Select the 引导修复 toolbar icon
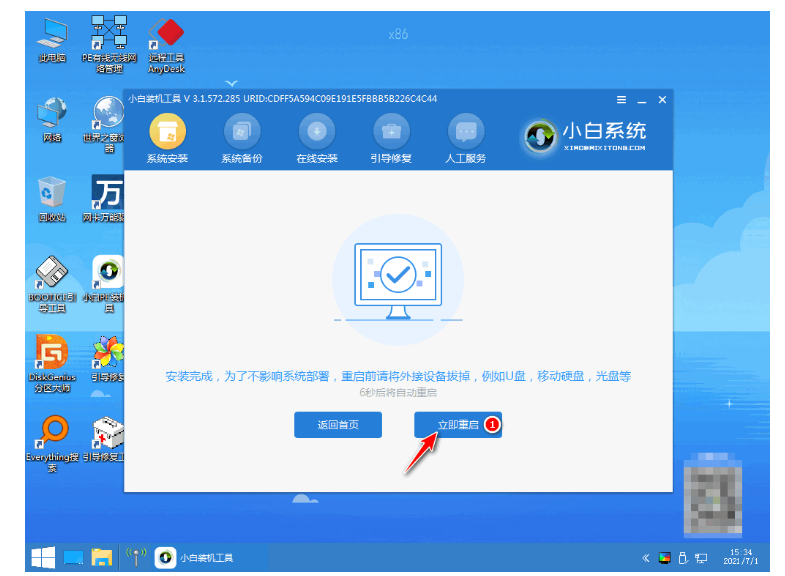785x576 pixels. pyautogui.click(x=391, y=132)
